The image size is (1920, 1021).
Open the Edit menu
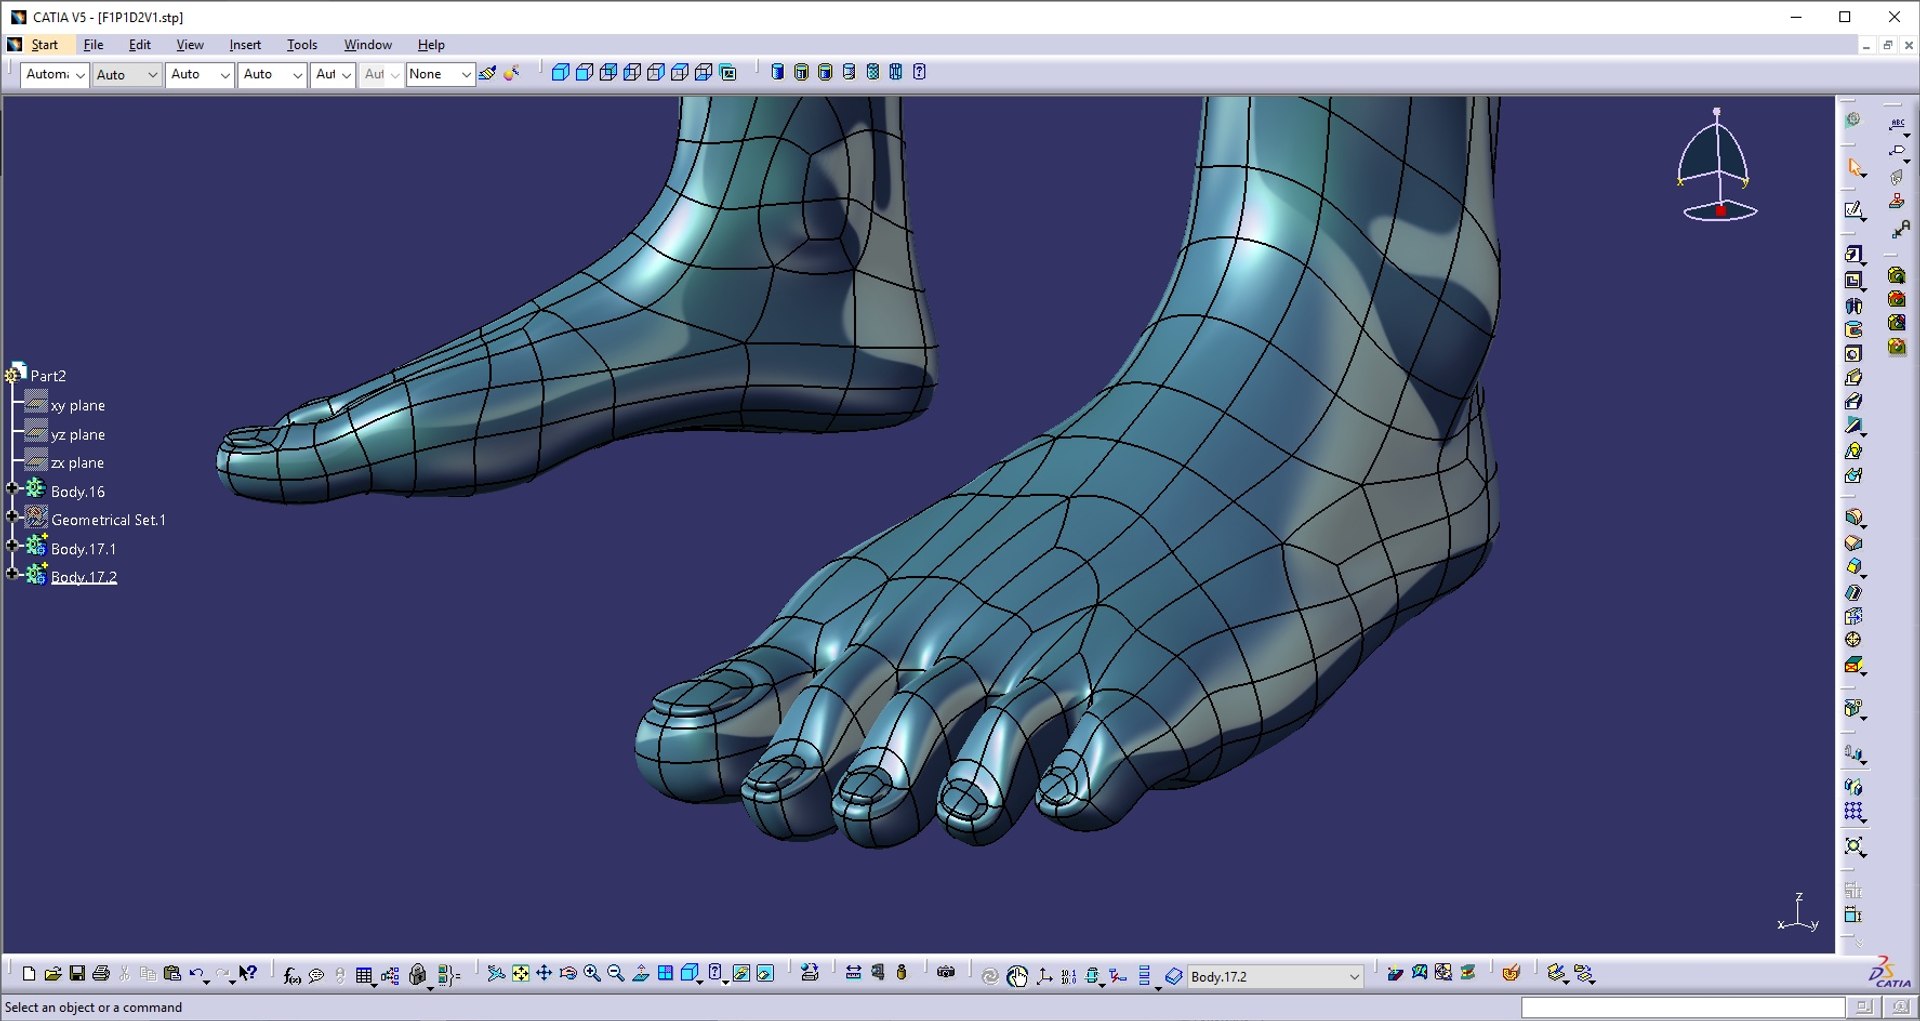point(140,45)
